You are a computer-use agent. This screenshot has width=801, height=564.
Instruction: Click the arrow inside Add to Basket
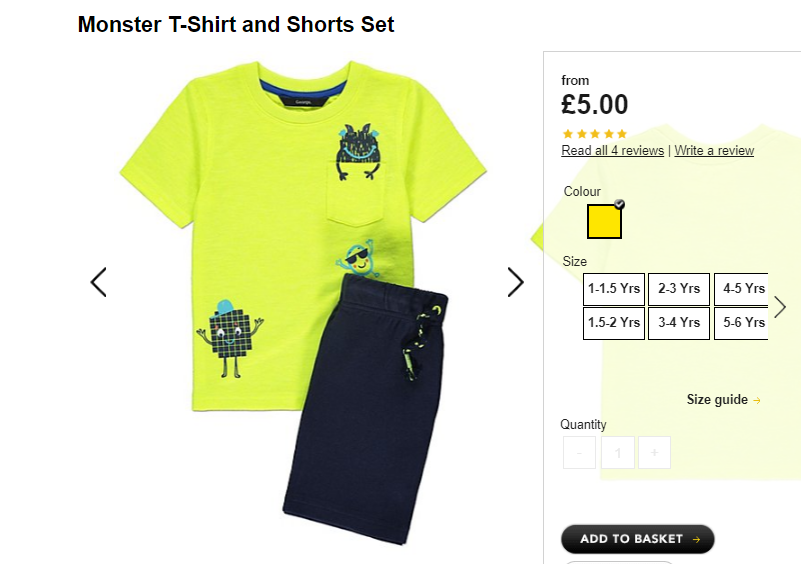click(x=696, y=539)
